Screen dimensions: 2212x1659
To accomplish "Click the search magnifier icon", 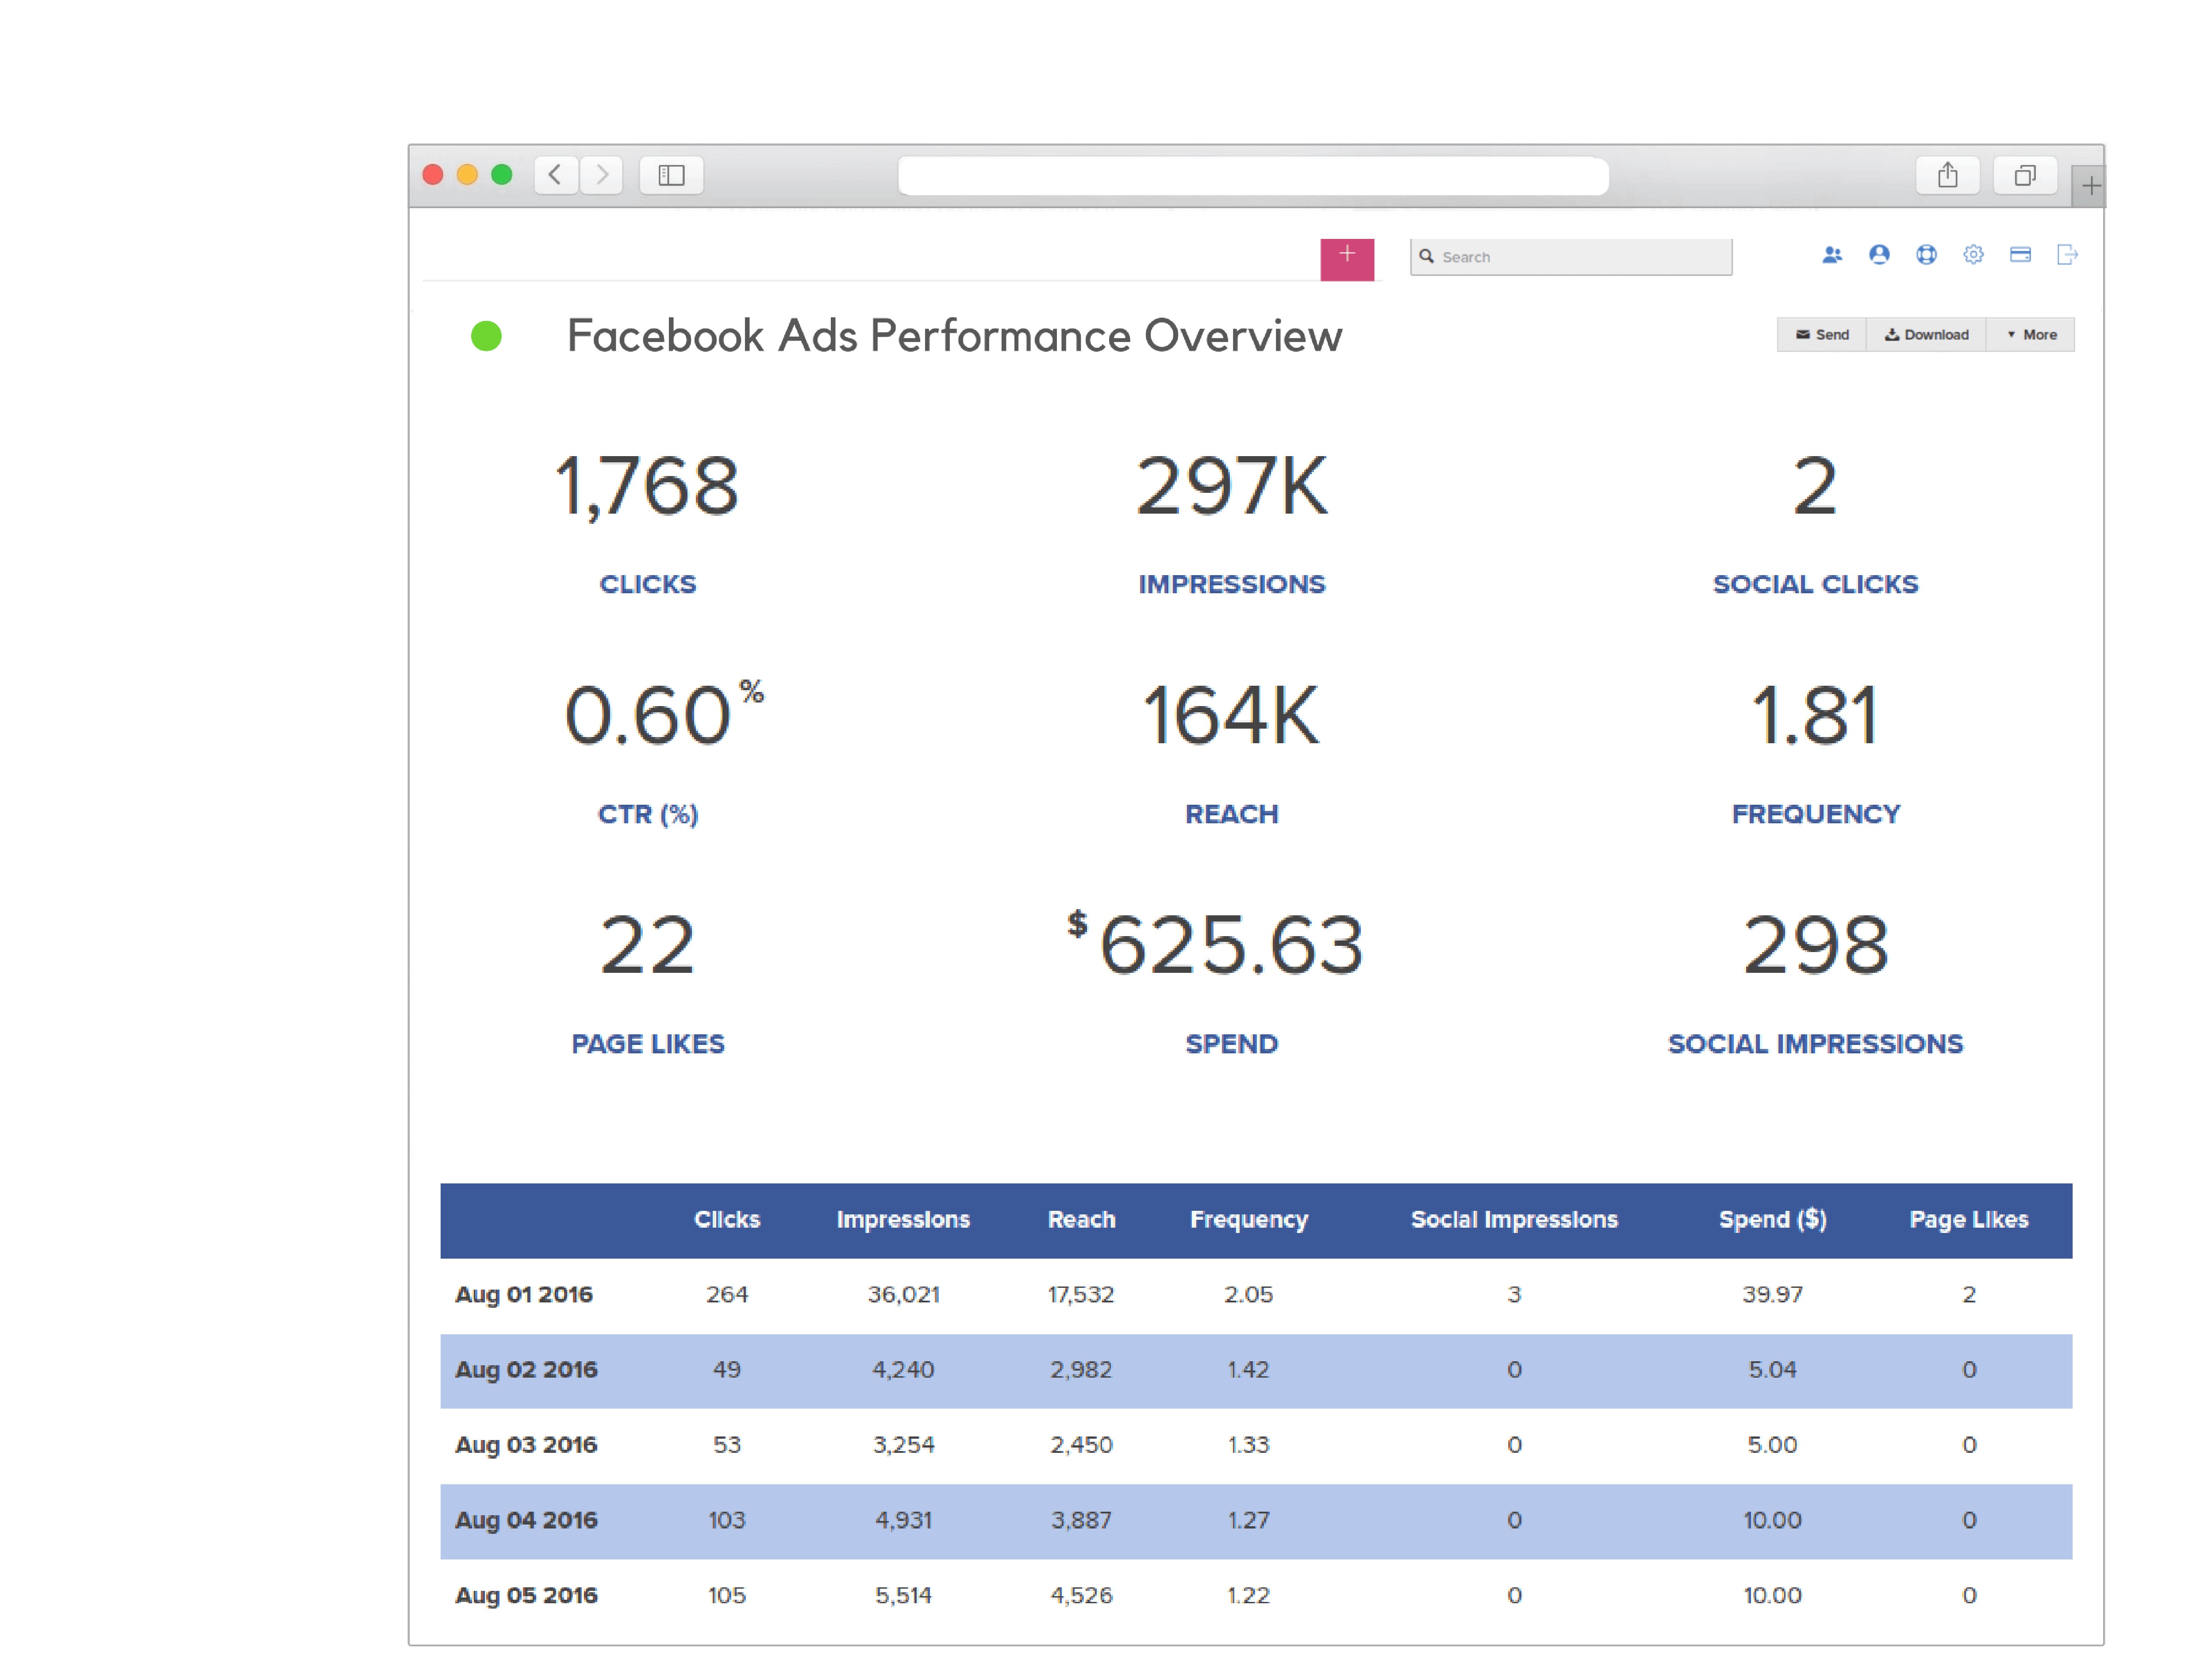I will [x=1428, y=257].
